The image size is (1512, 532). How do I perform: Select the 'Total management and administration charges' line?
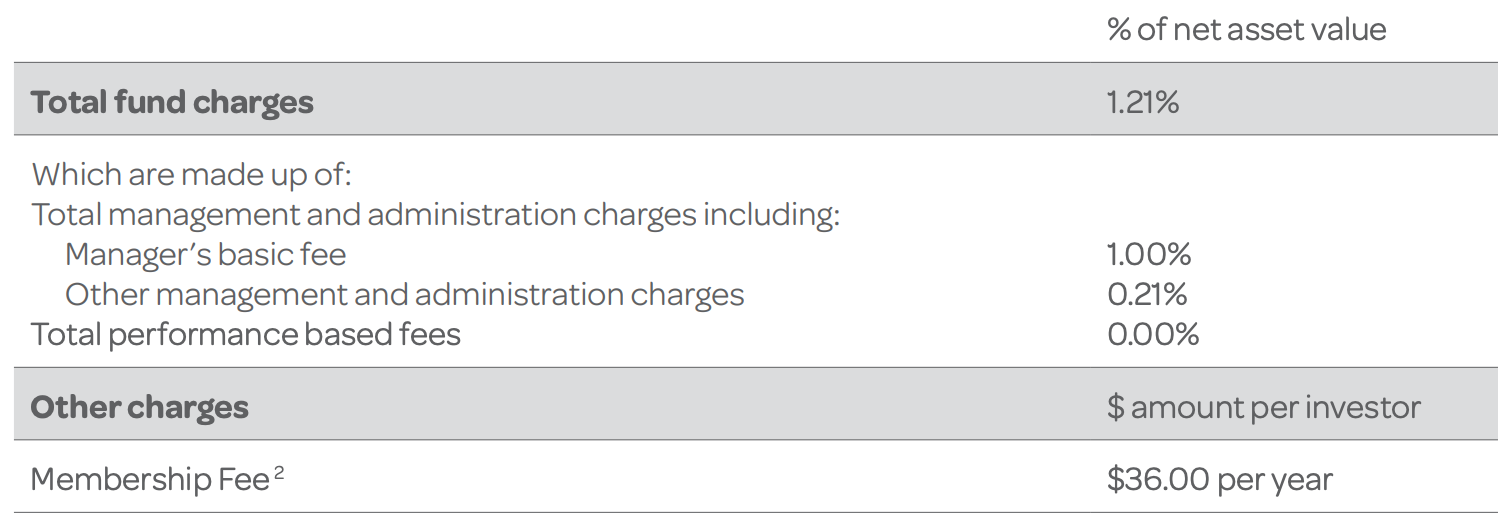click(435, 215)
